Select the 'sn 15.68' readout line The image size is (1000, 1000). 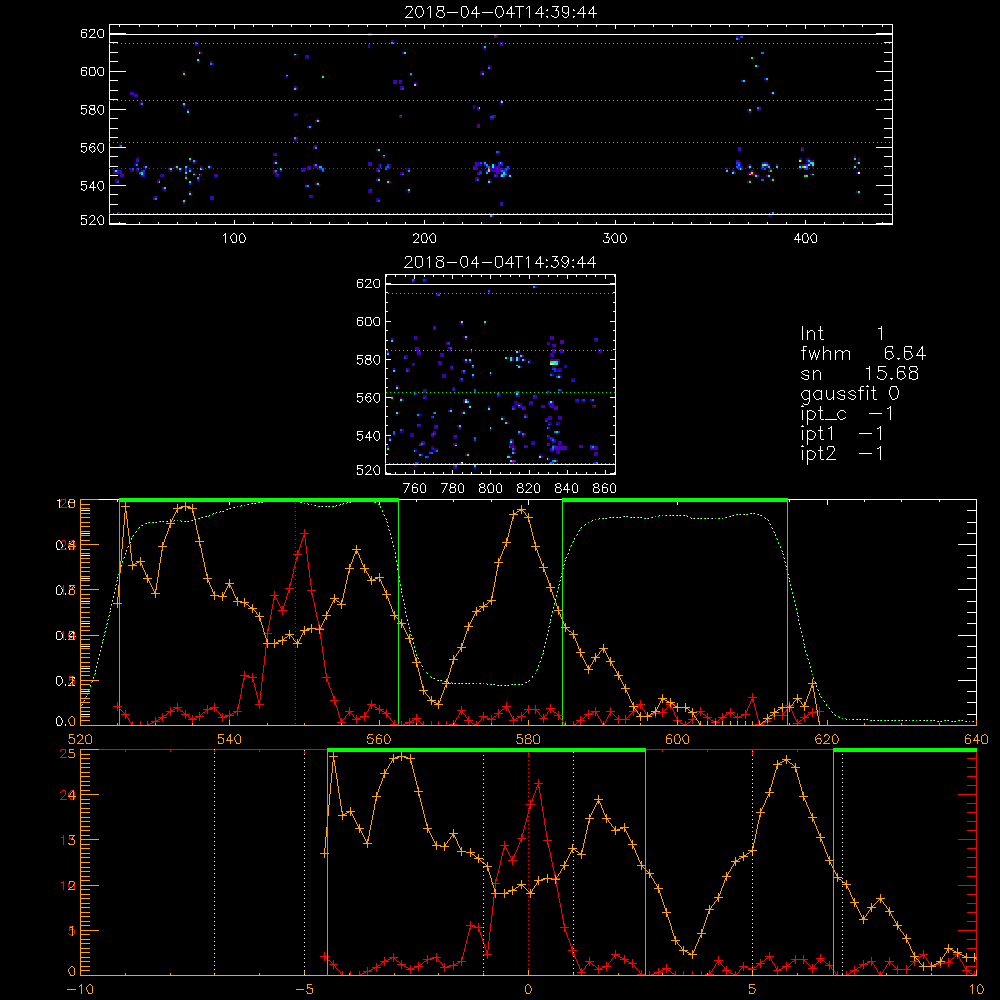tap(860, 374)
